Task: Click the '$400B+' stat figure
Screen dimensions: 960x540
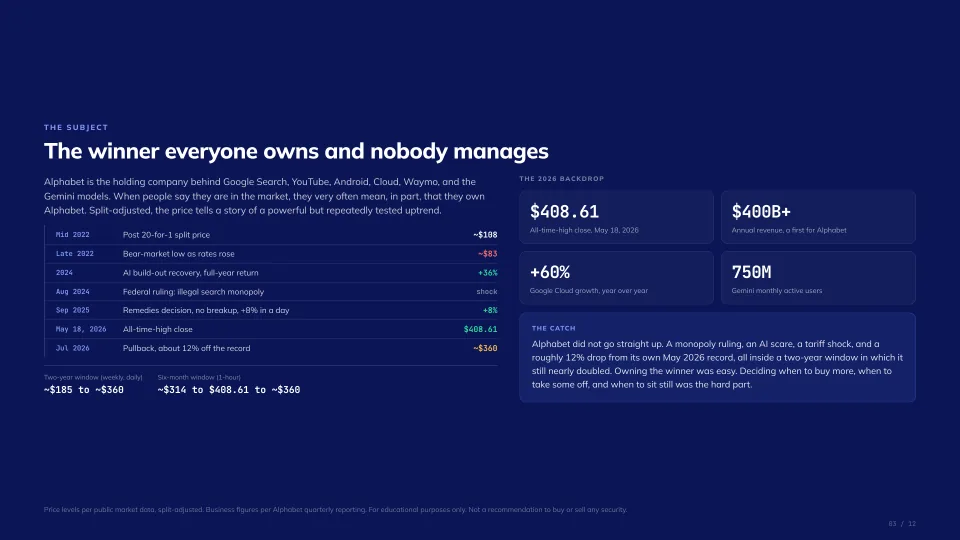Action: (761, 212)
